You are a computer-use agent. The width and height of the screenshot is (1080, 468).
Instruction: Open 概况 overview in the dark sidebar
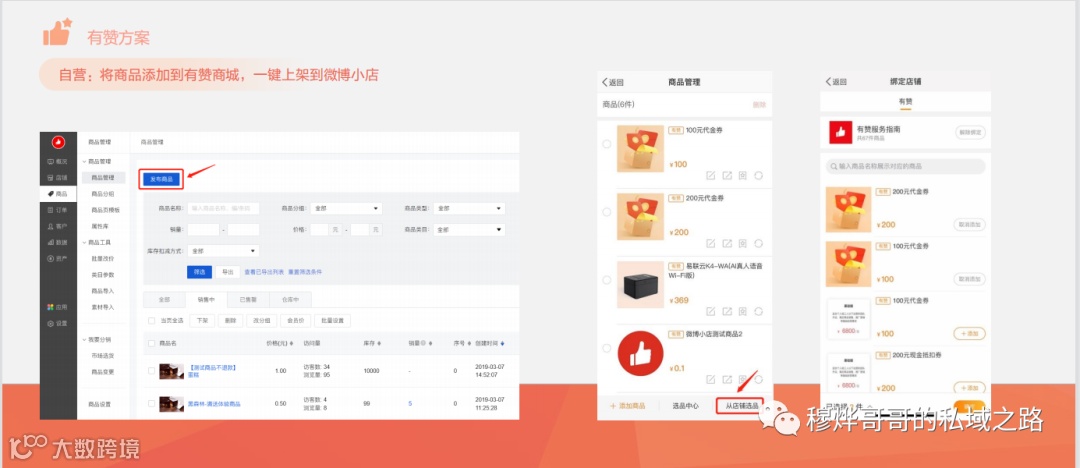(x=58, y=161)
